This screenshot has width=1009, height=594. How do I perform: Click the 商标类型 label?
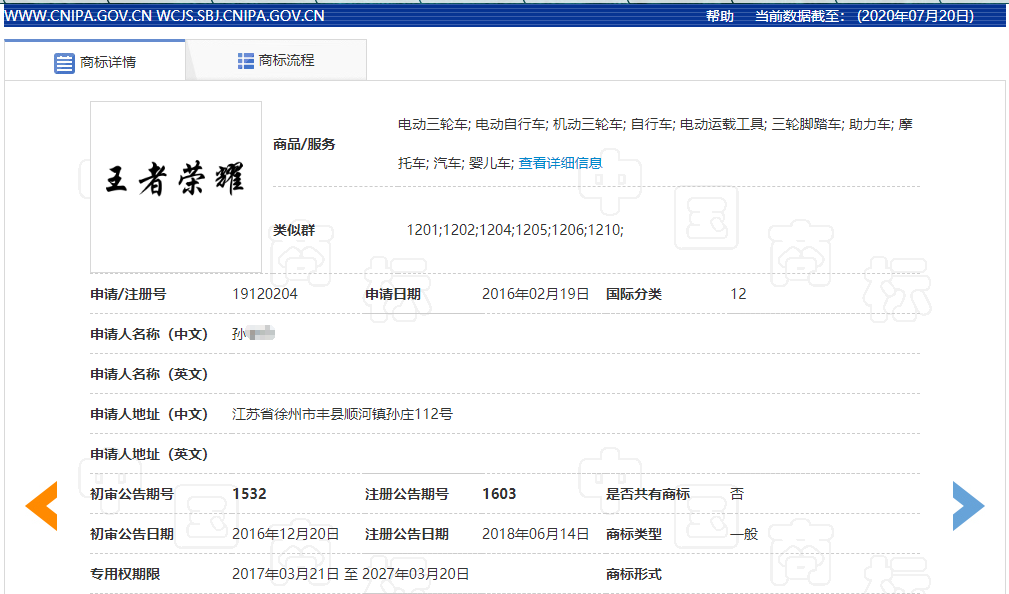tap(634, 534)
